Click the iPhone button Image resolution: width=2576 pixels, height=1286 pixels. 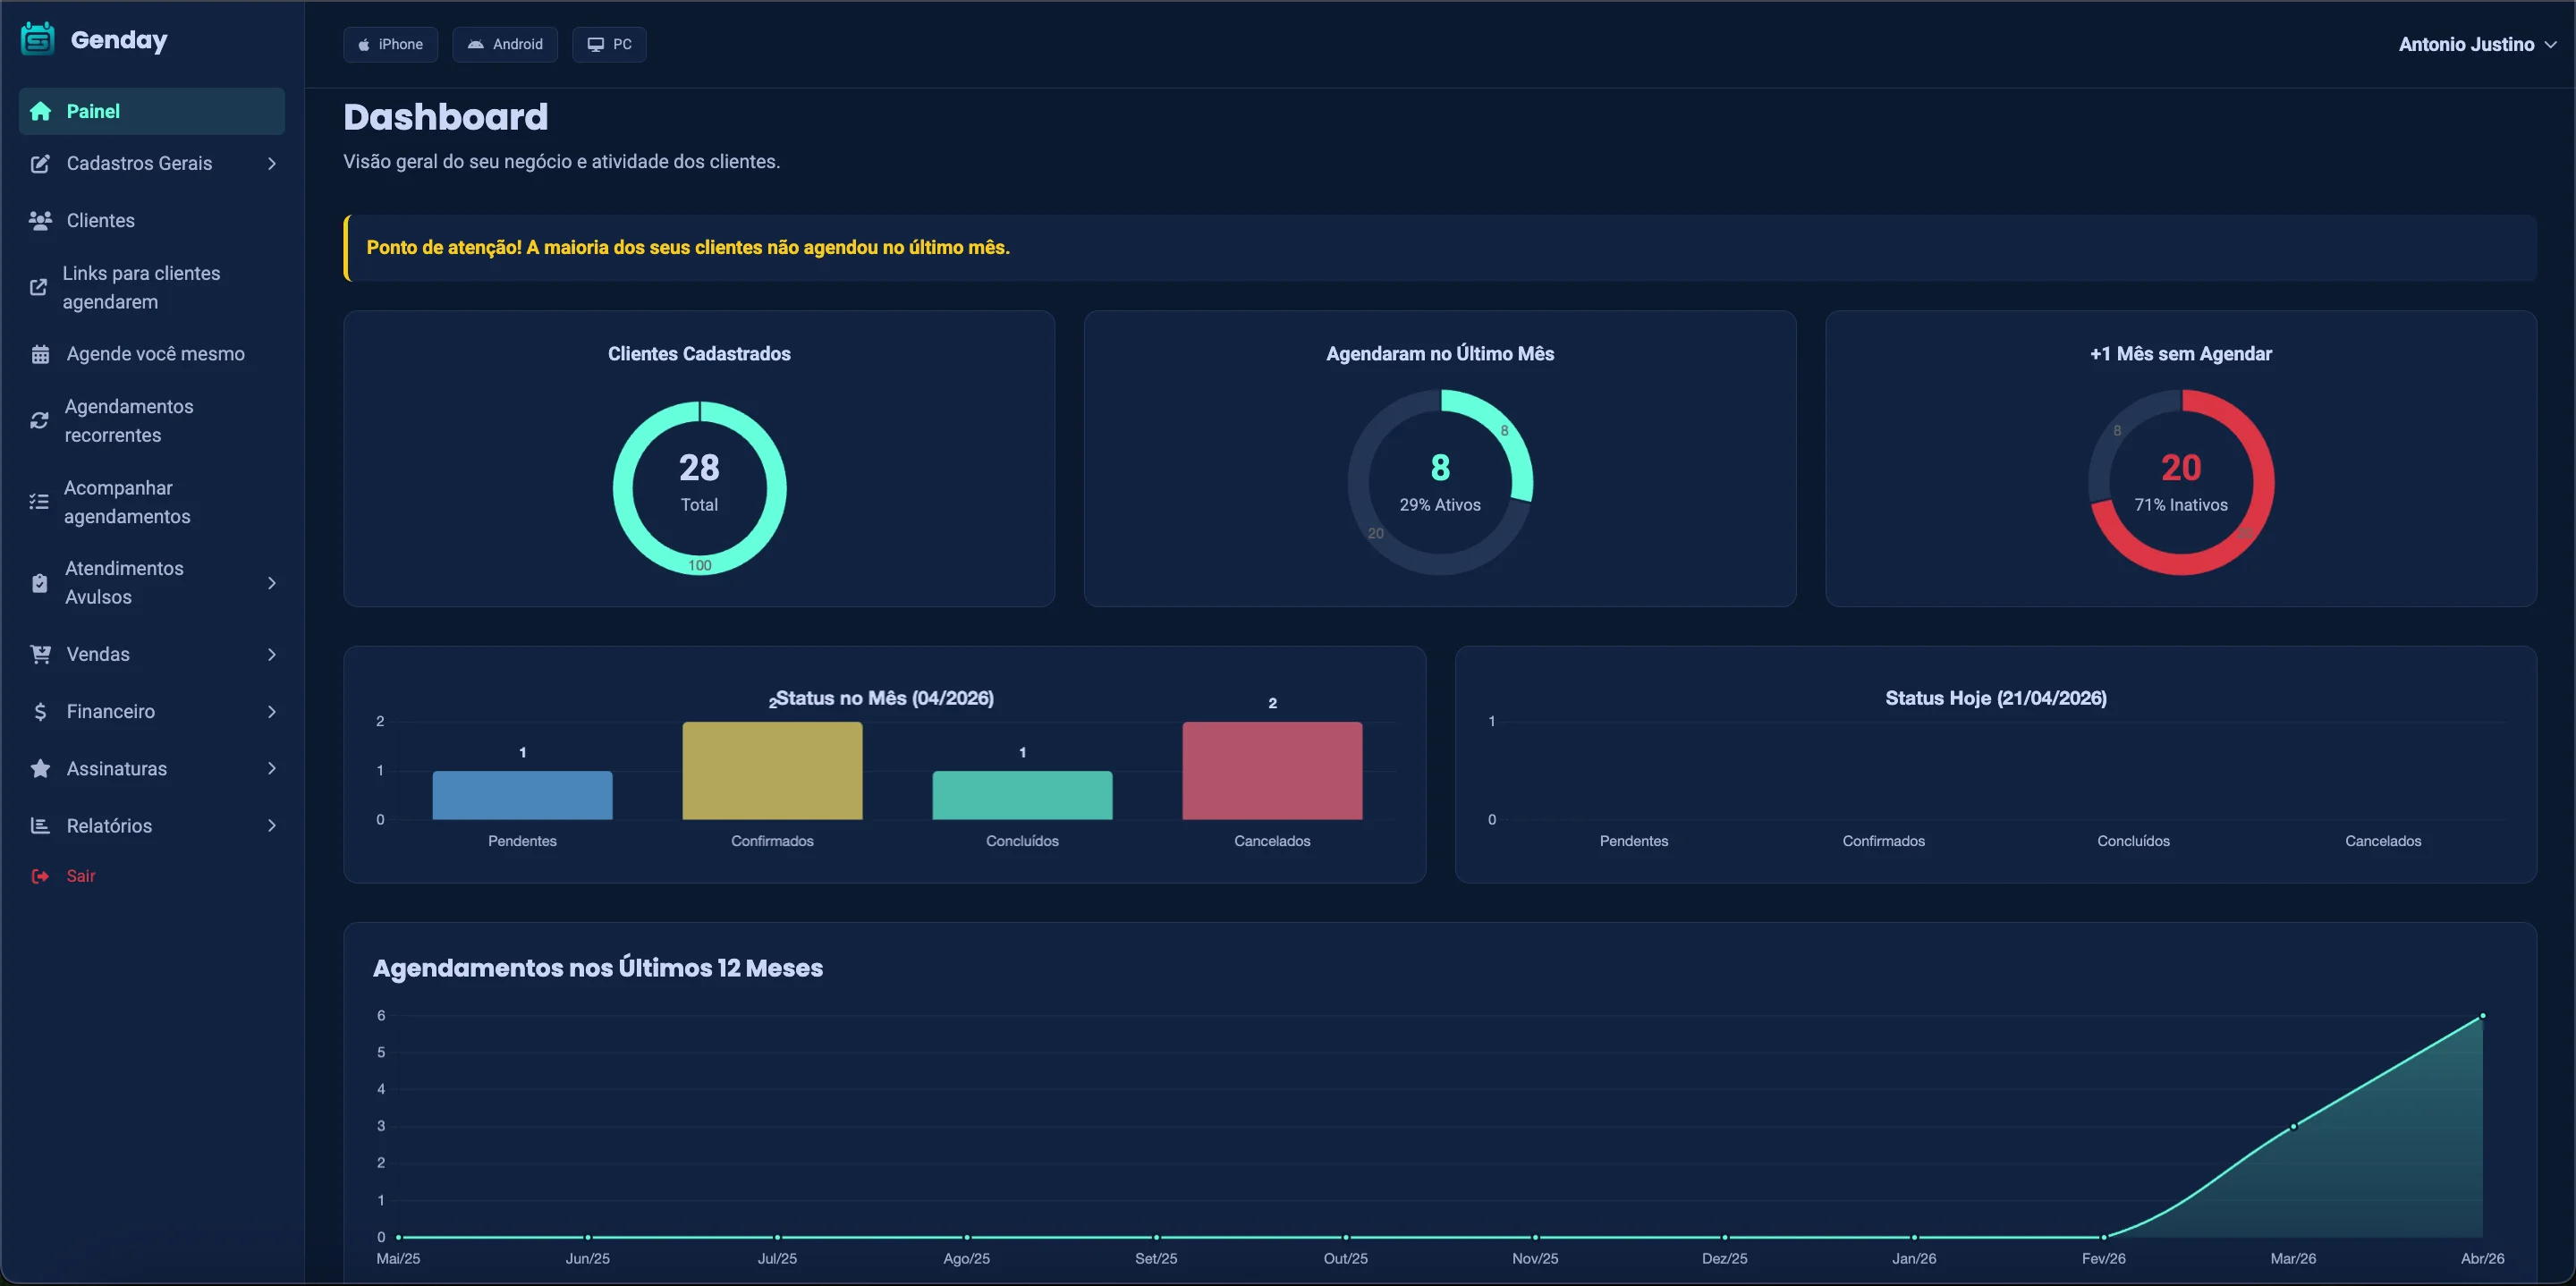(x=390, y=44)
